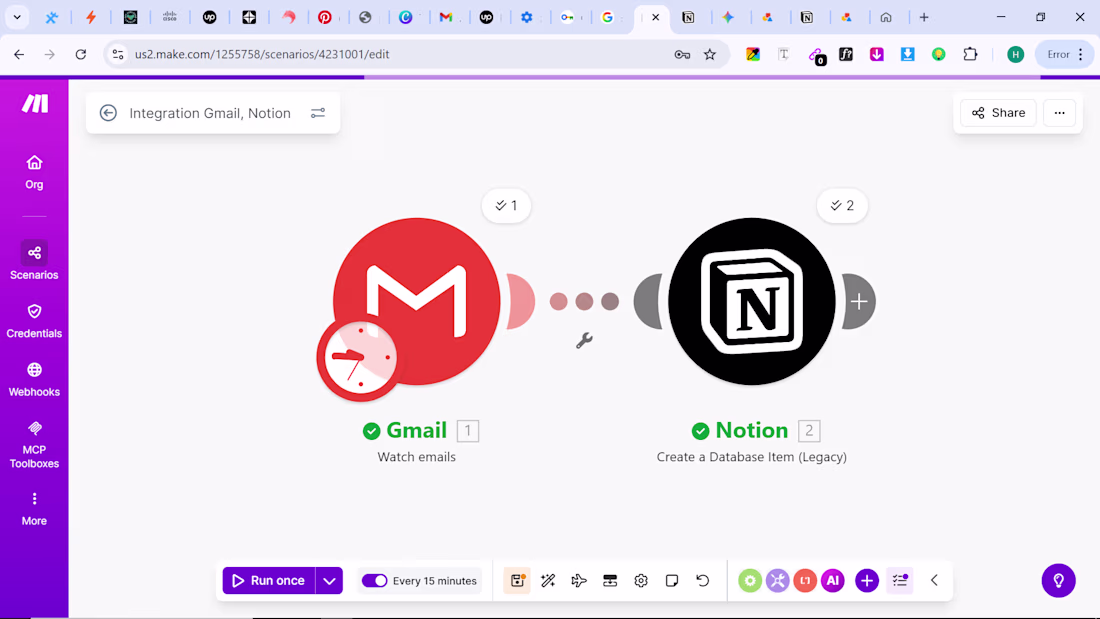
Task: Navigate back in the browser
Action: (19, 54)
